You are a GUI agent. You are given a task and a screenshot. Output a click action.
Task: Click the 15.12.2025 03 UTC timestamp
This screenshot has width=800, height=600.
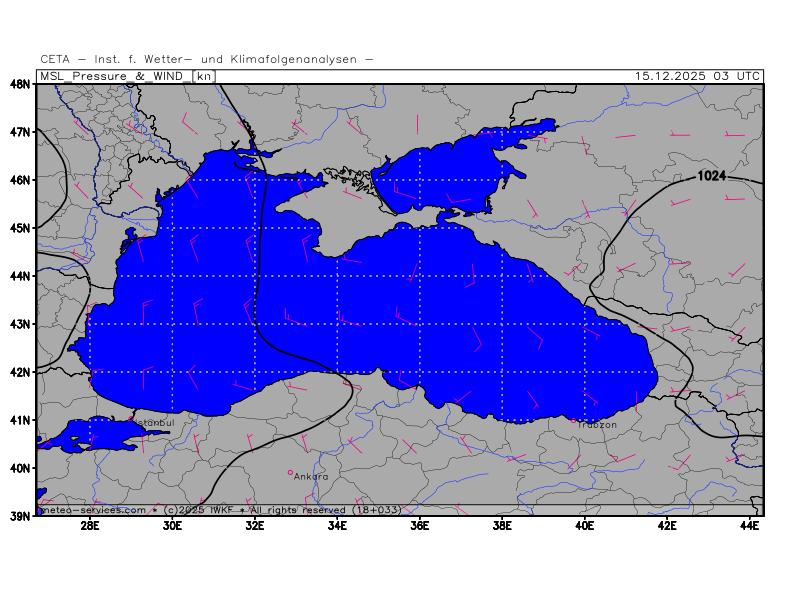[x=698, y=76]
